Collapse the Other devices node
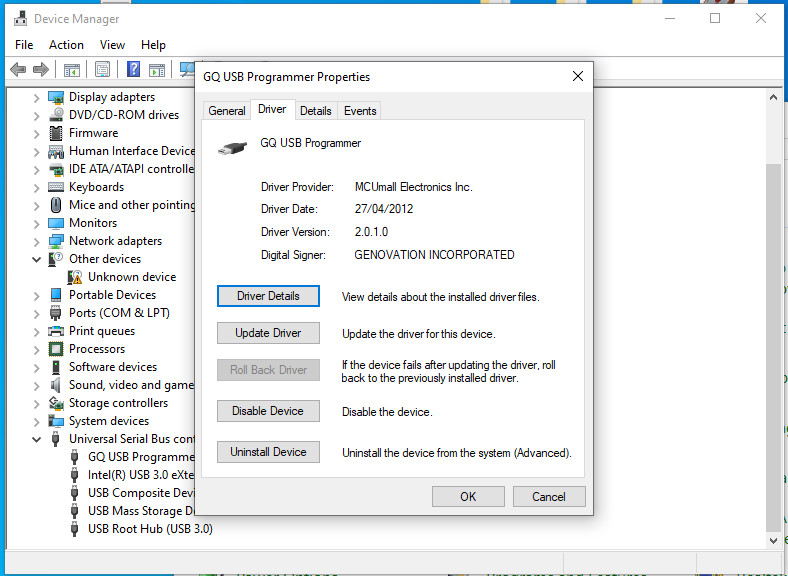This screenshot has width=788, height=576. coord(37,259)
